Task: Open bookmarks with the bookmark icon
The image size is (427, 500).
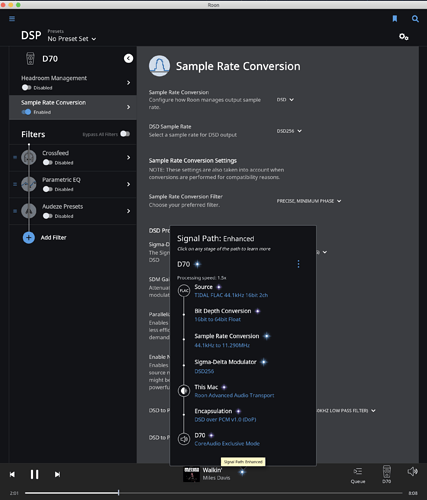Action: [x=395, y=19]
